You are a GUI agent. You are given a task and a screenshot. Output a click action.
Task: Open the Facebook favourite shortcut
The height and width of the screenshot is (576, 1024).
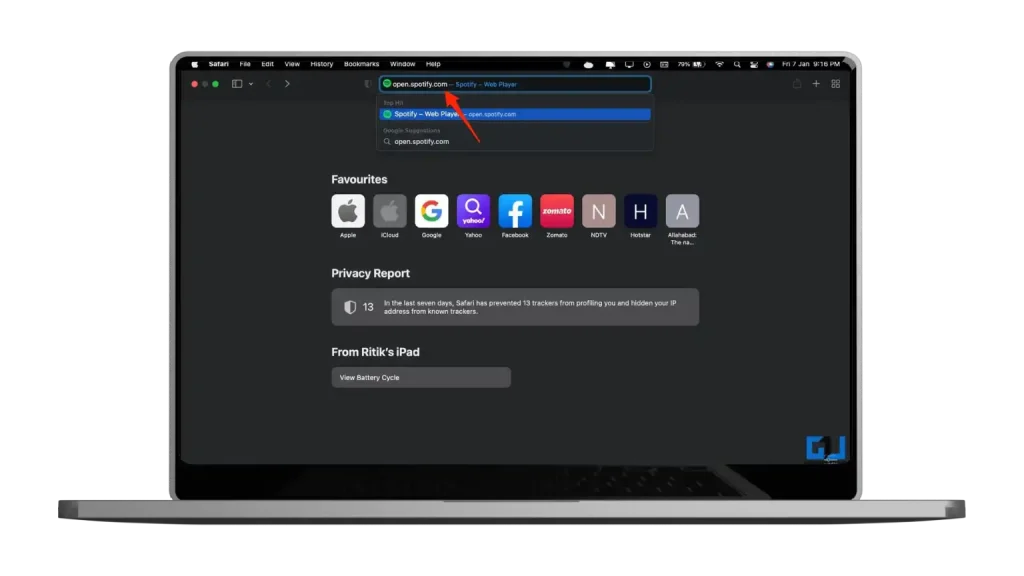coord(515,211)
